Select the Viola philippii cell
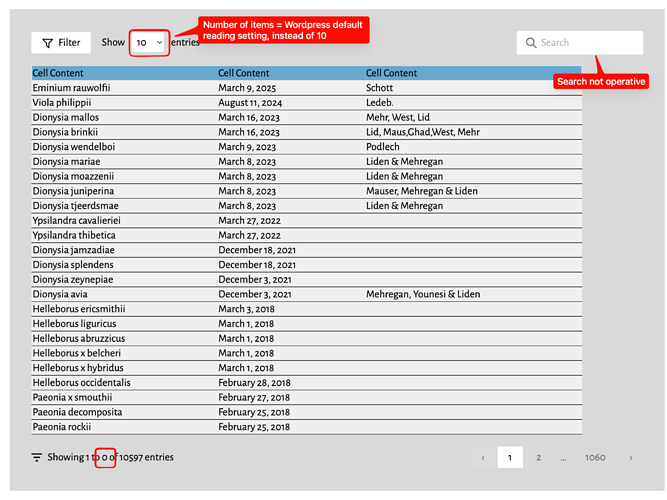Screen dimensions: 667x500 62,103
